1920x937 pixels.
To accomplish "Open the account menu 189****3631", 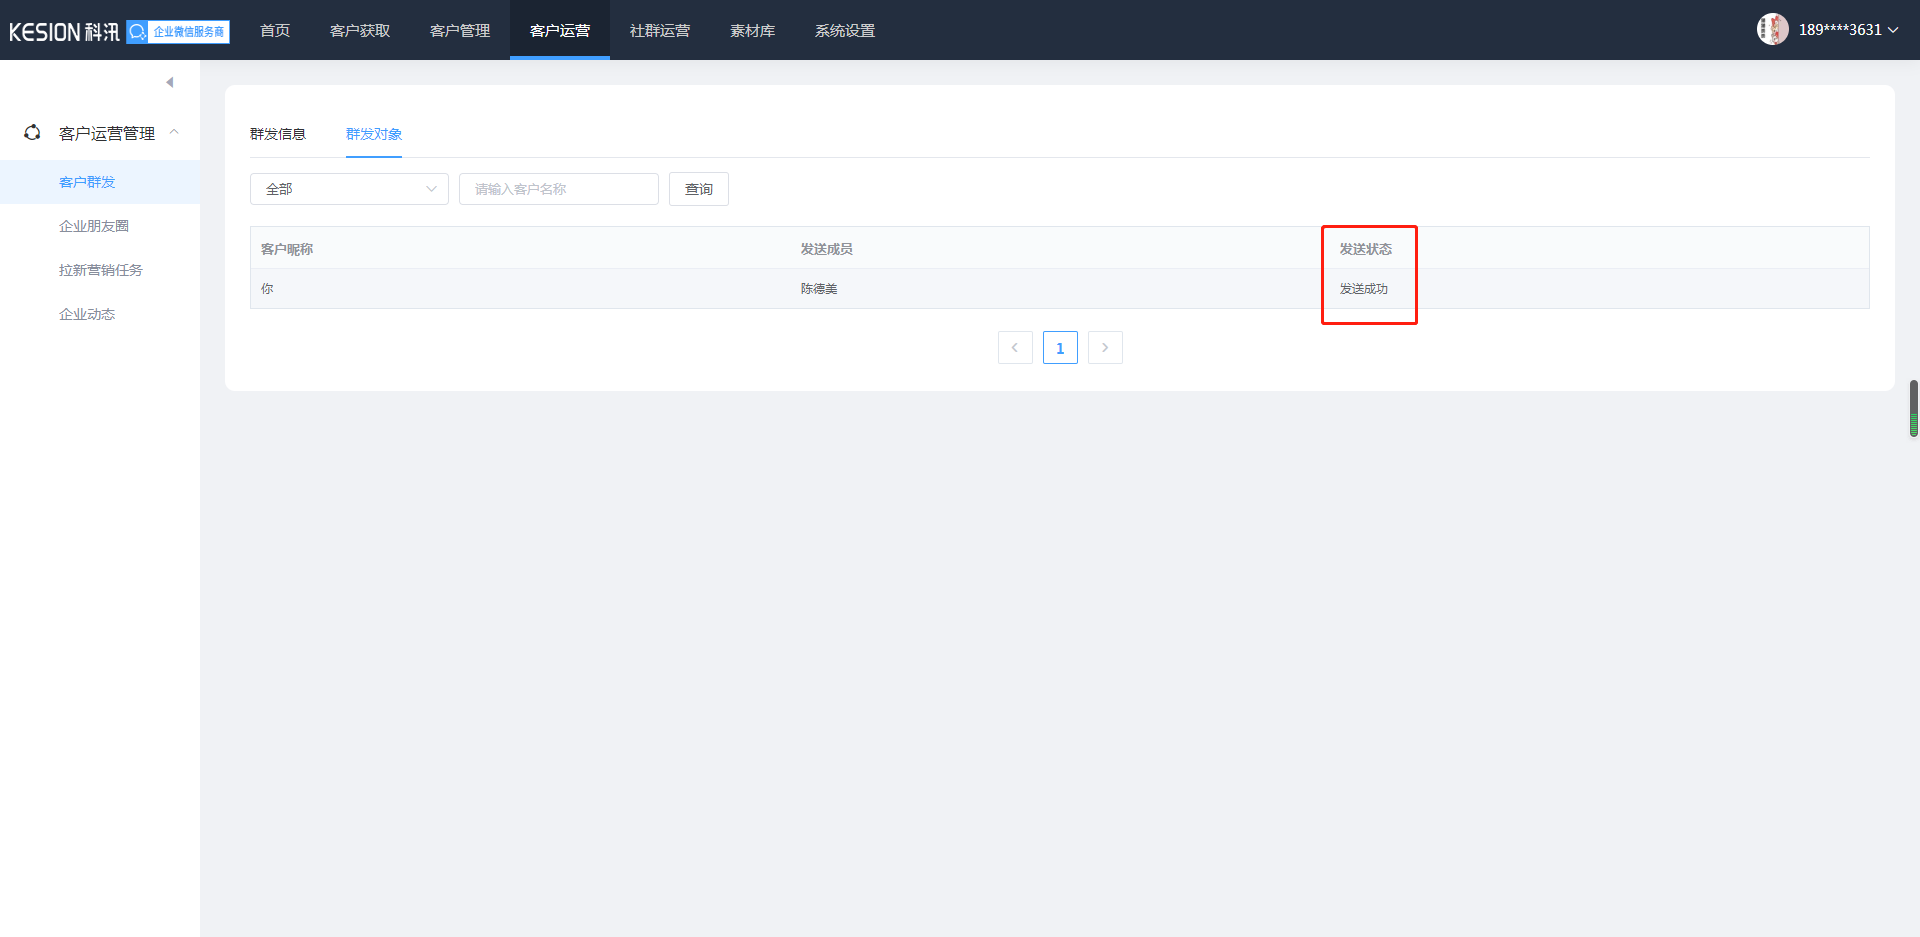I will (1847, 30).
